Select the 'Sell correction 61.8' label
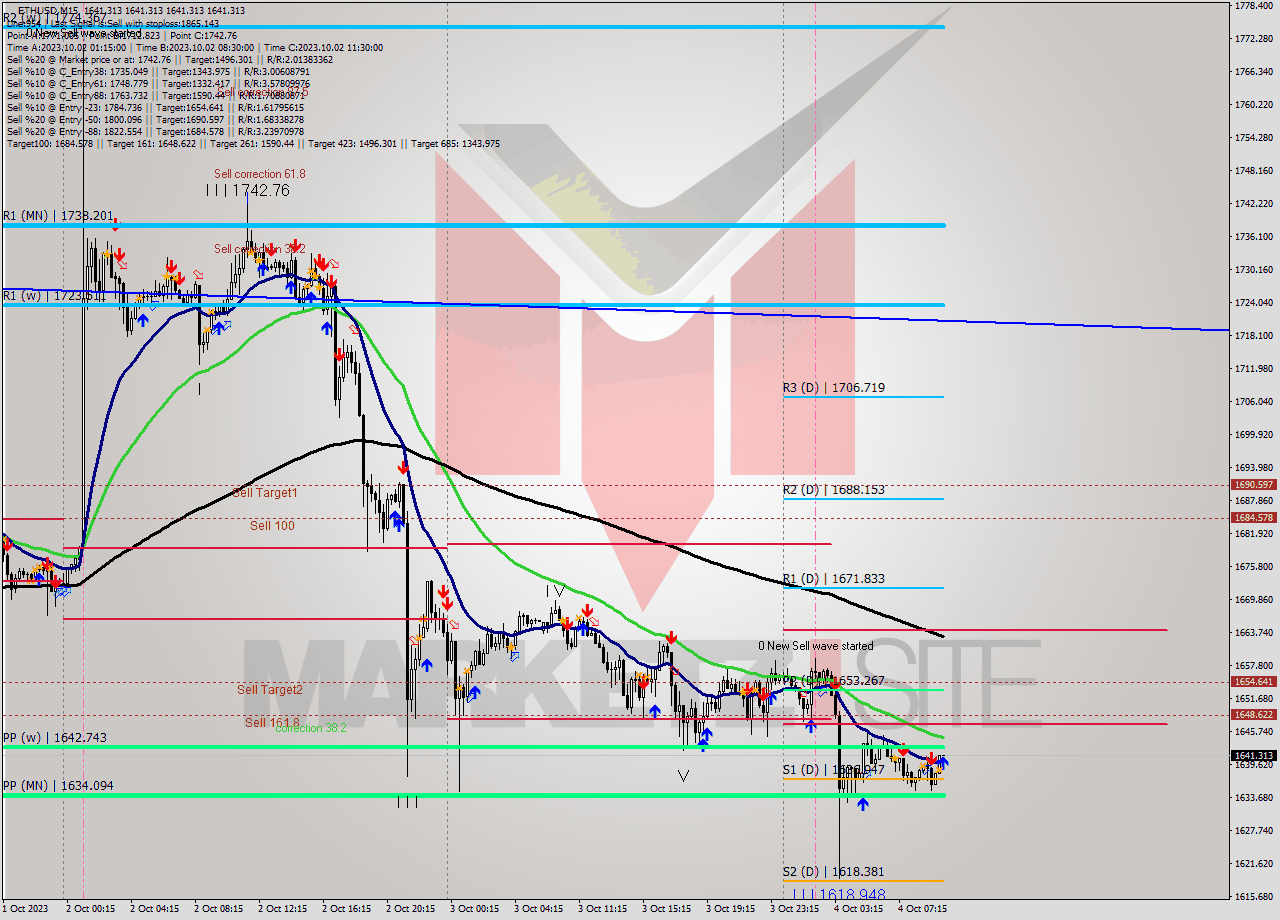The image size is (1280, 920). (x=260, y=173)
